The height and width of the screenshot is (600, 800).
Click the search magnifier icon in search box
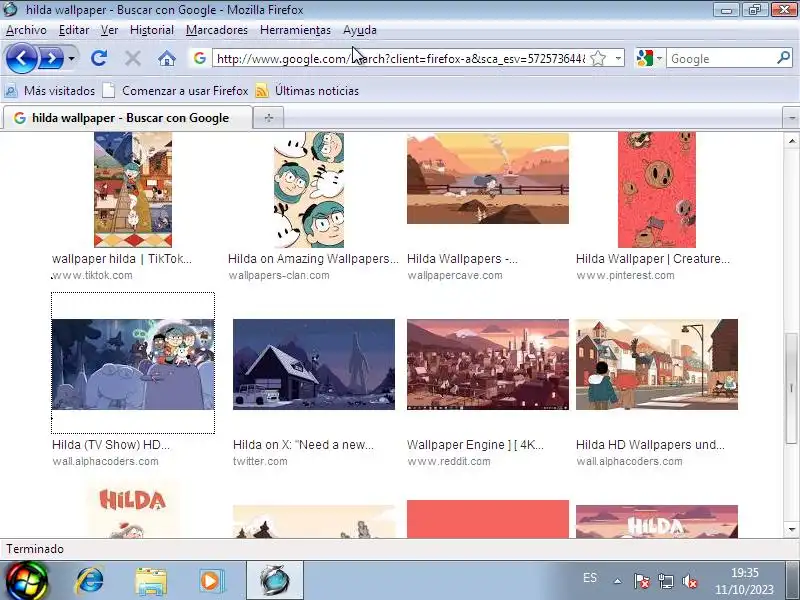click(783, 58)
